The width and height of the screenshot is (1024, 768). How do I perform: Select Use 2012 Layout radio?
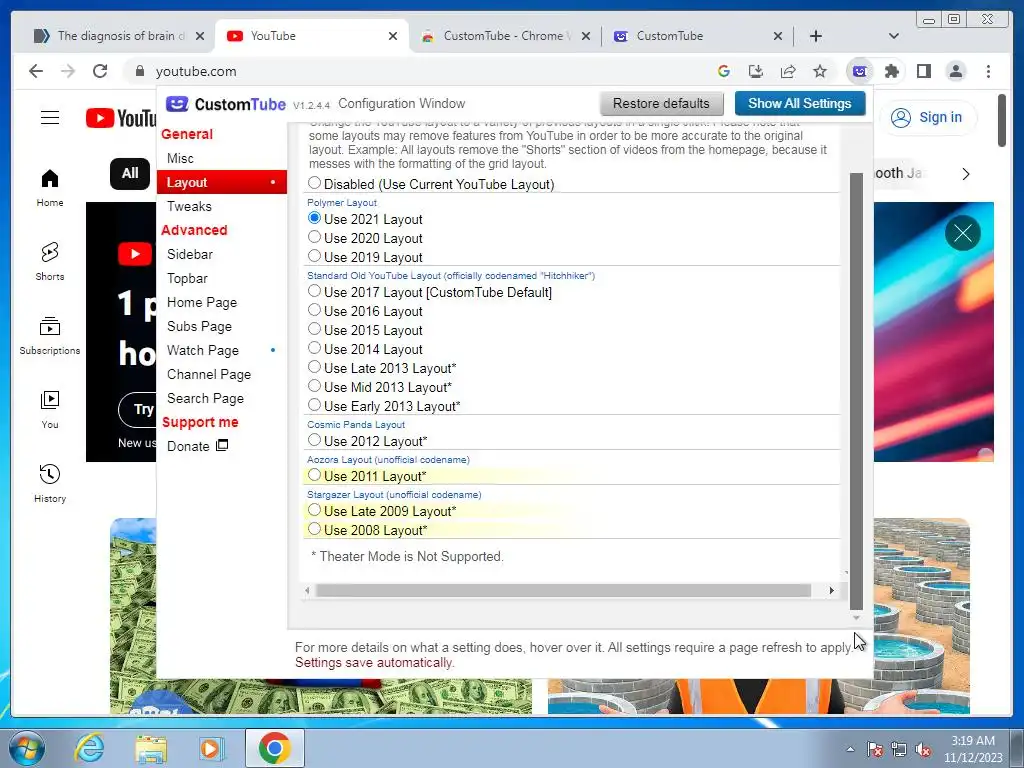point(314,440)
